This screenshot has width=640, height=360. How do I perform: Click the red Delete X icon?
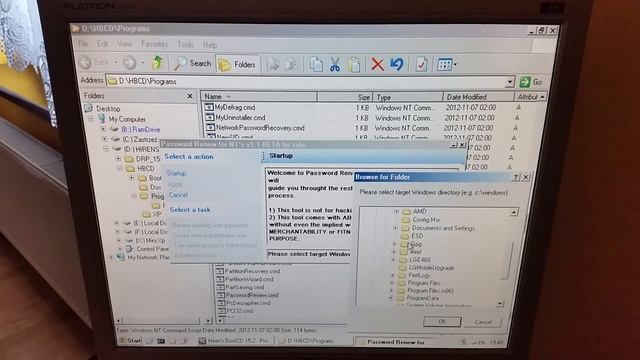[x=377, y=64]
